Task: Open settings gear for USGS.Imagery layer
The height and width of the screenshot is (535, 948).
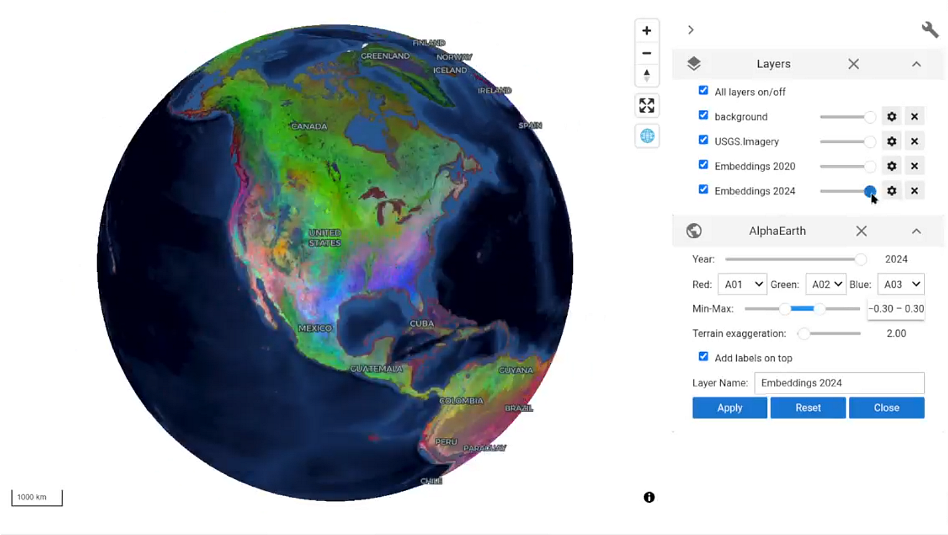Action: pyautogui.click(x=891, y=141)
